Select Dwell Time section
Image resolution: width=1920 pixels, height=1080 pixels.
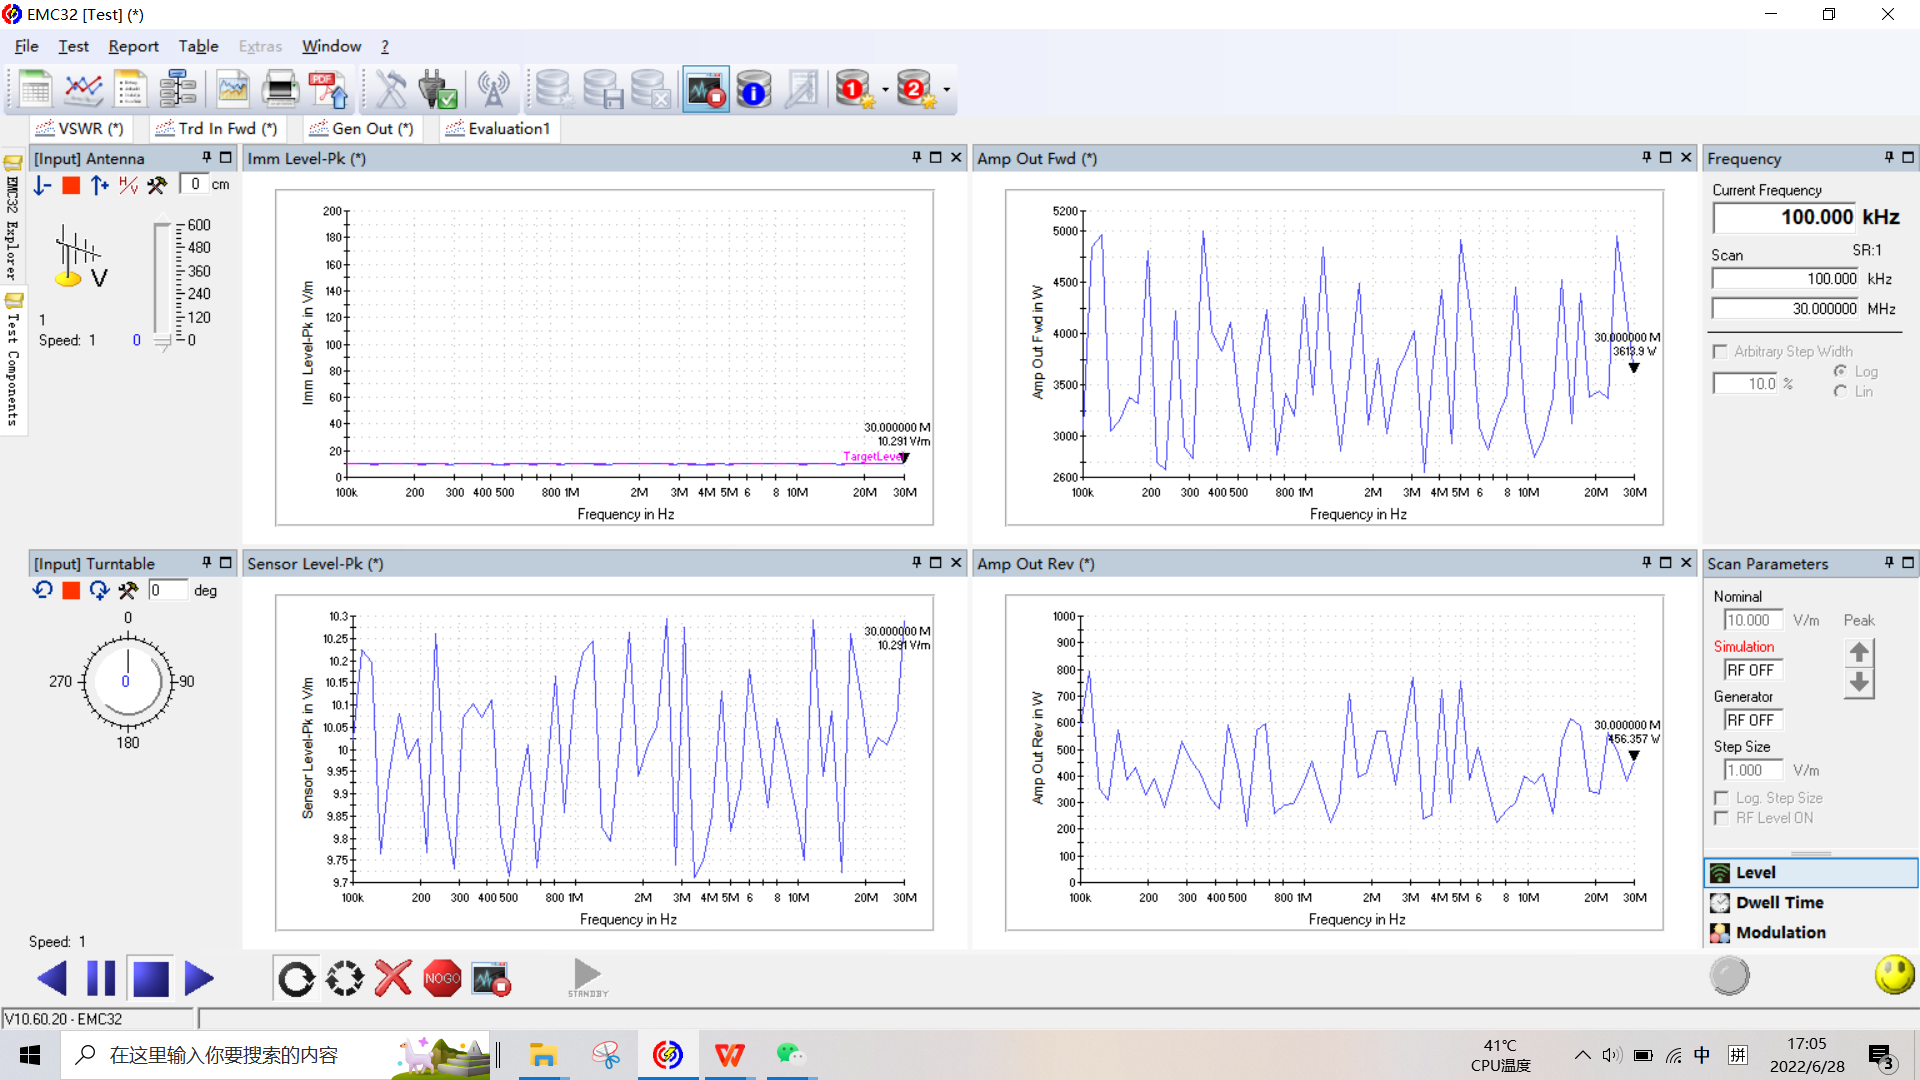point(1811,902)
